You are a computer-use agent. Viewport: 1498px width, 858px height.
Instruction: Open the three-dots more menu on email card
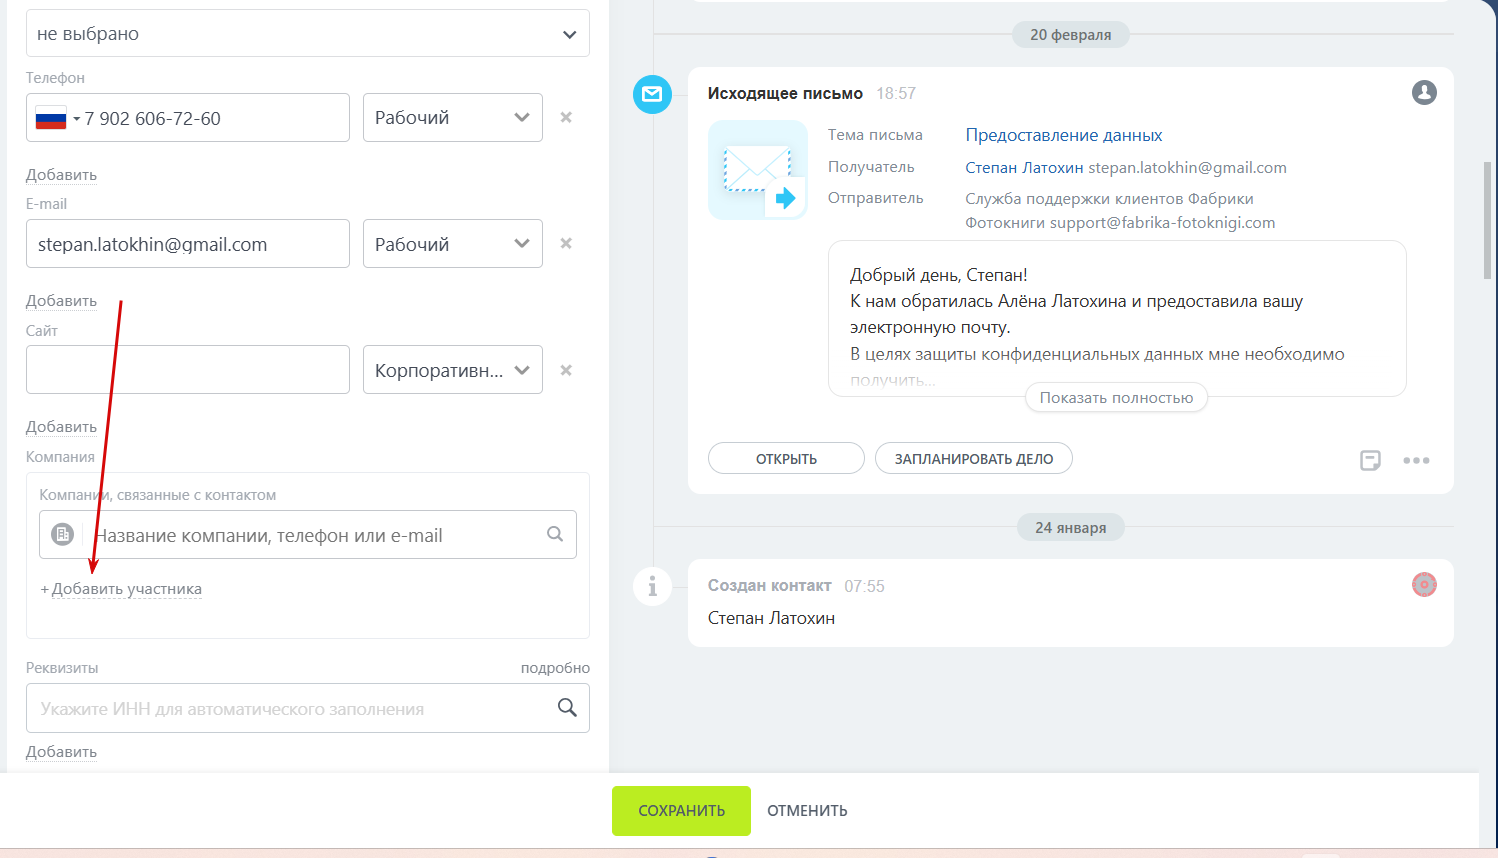point(1416,461)
